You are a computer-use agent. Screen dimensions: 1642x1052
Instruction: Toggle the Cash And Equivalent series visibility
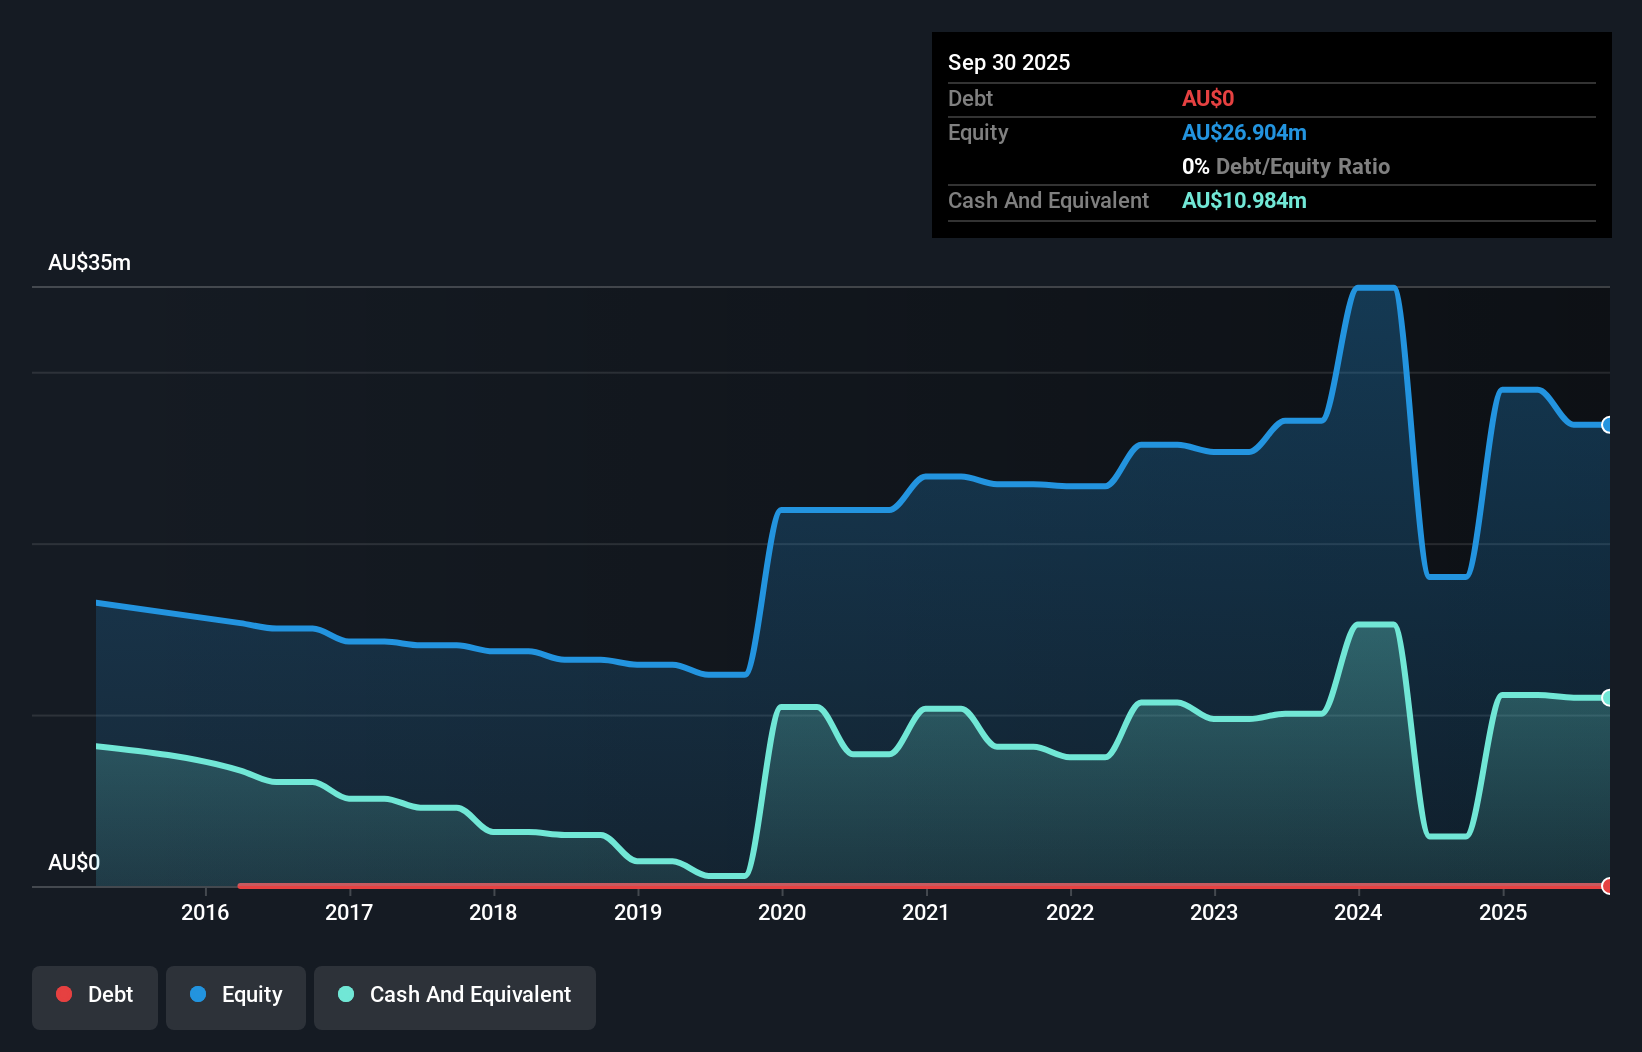(455, 997)
